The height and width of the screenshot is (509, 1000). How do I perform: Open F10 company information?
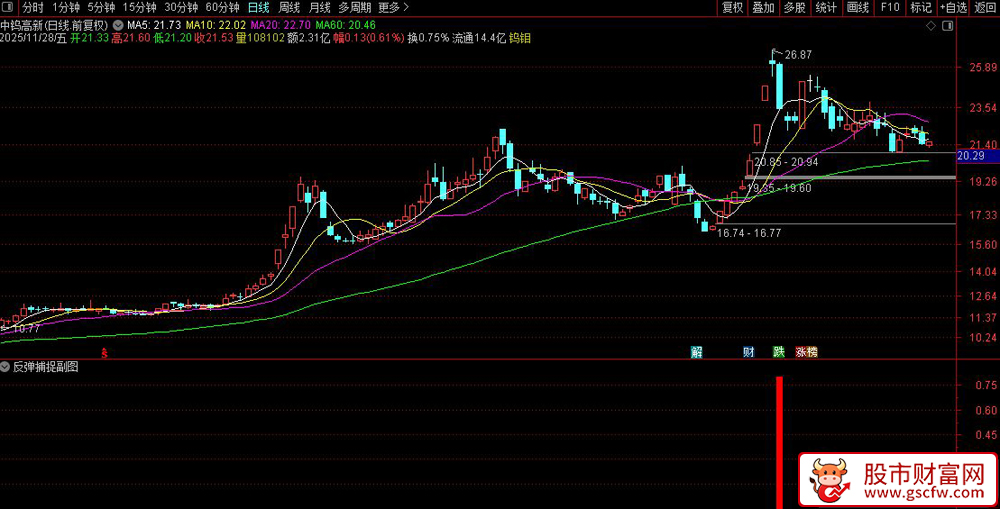click(890, 8)
